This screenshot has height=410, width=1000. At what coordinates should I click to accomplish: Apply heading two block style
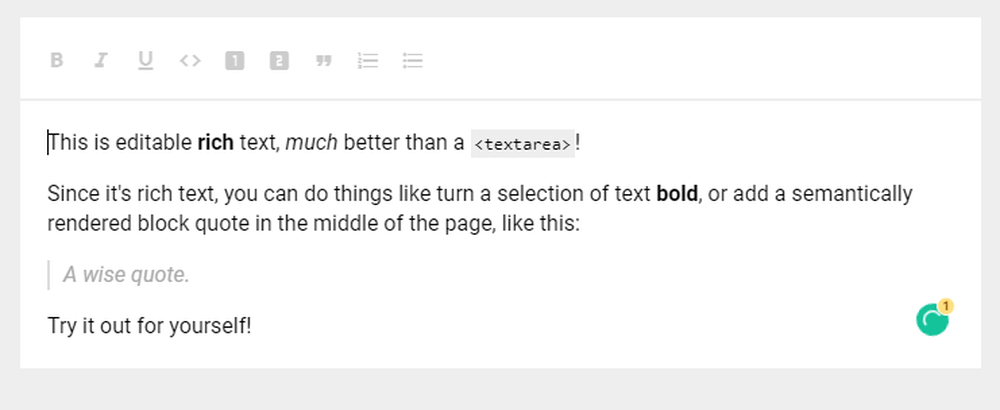pos(279,61)
